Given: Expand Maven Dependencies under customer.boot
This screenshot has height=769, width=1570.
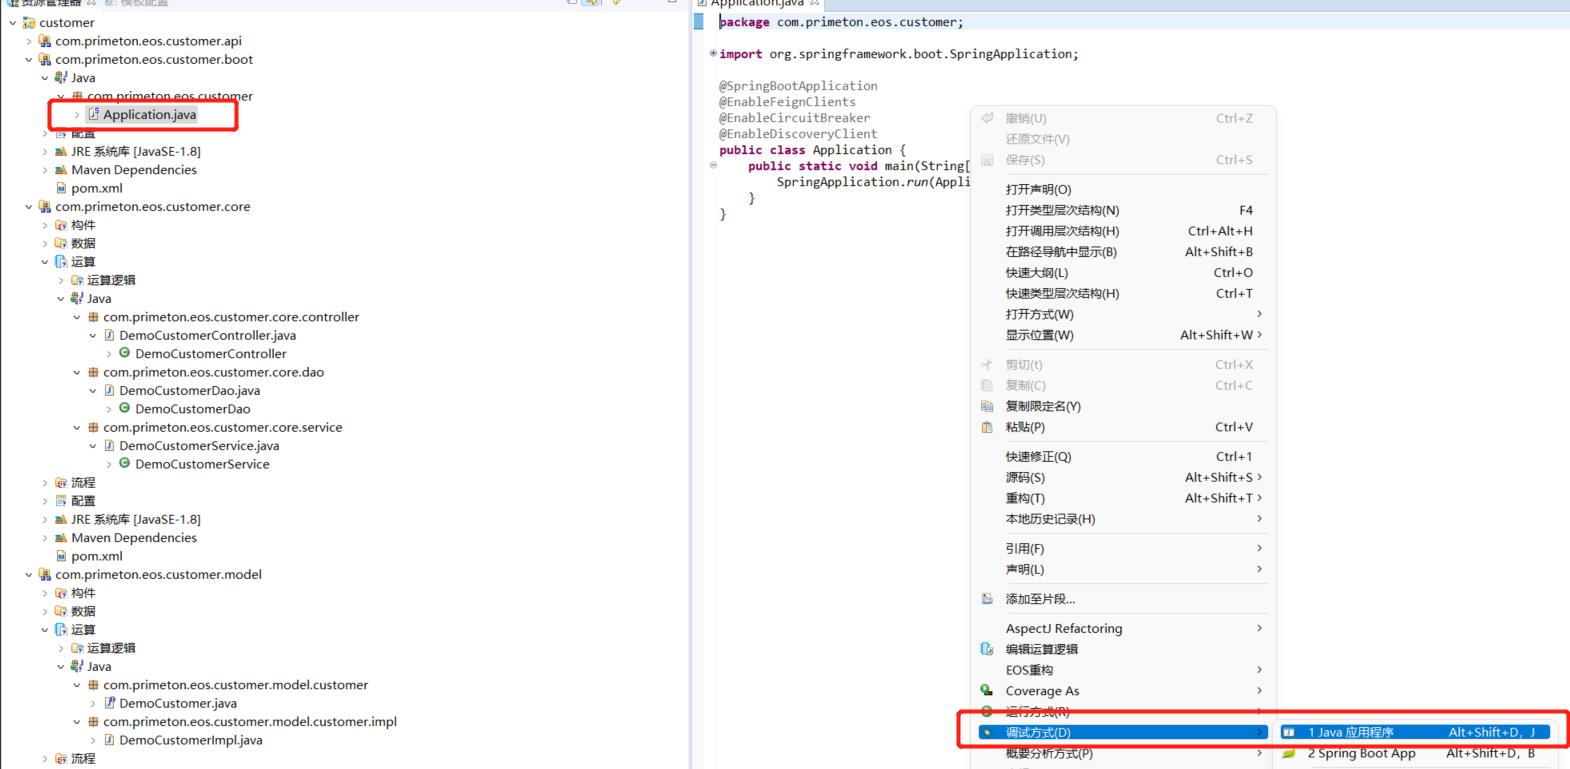Looking at the screenshot, I should 45,170.
